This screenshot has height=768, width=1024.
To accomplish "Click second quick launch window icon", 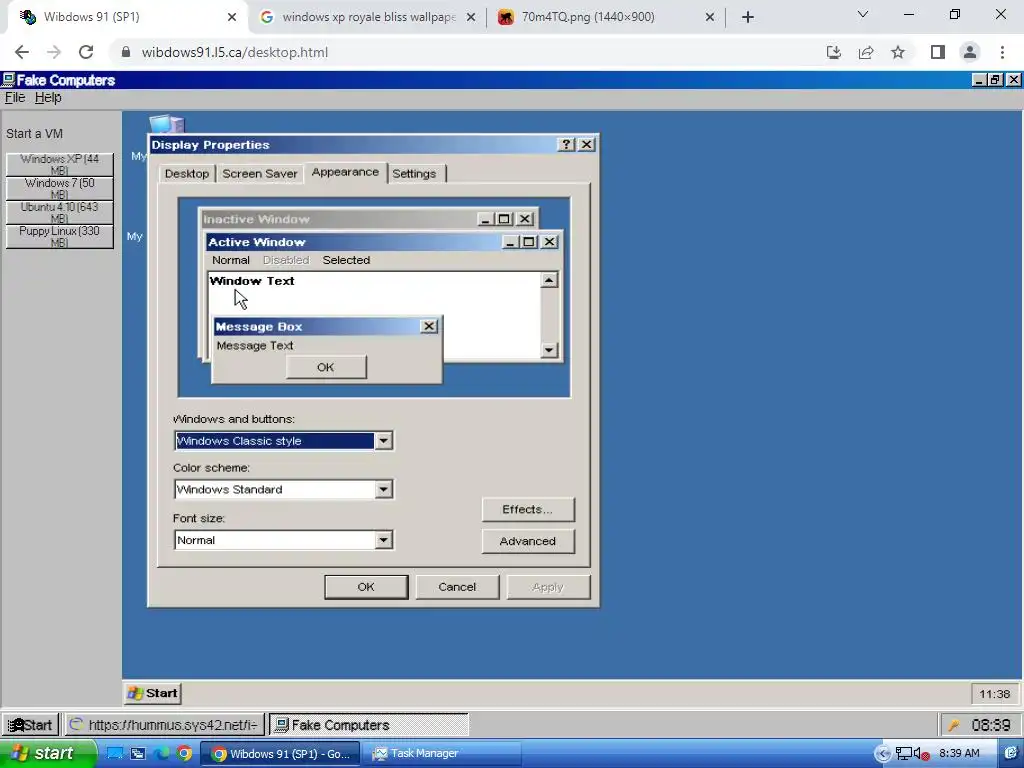I will pos(138,754).
